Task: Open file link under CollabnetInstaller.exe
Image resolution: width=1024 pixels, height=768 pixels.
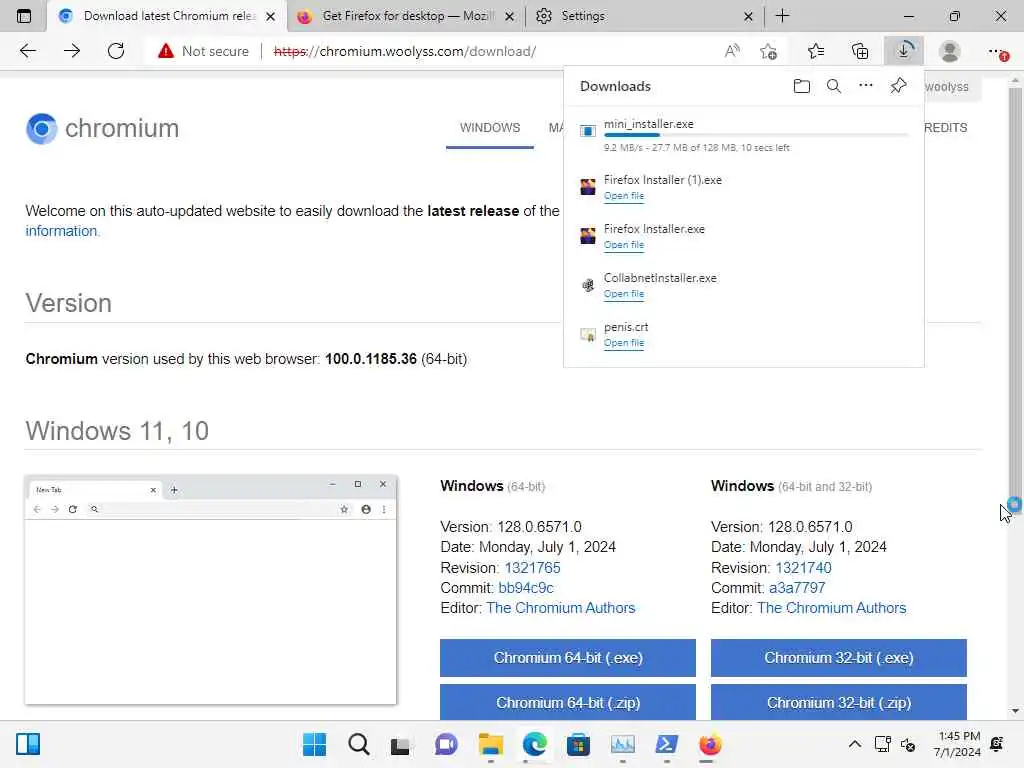Action: pyautogui.click(x=624, y=294)
